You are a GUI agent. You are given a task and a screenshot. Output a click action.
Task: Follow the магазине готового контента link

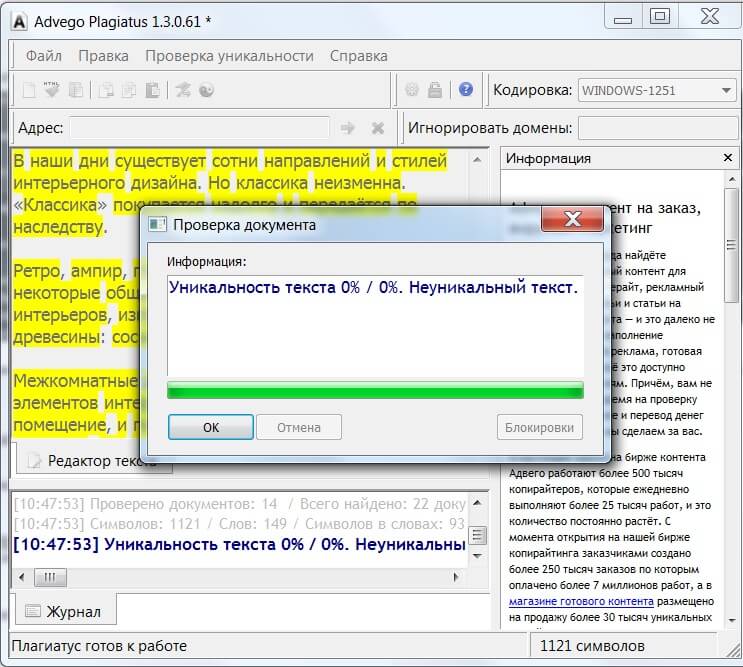pos(581,601)
